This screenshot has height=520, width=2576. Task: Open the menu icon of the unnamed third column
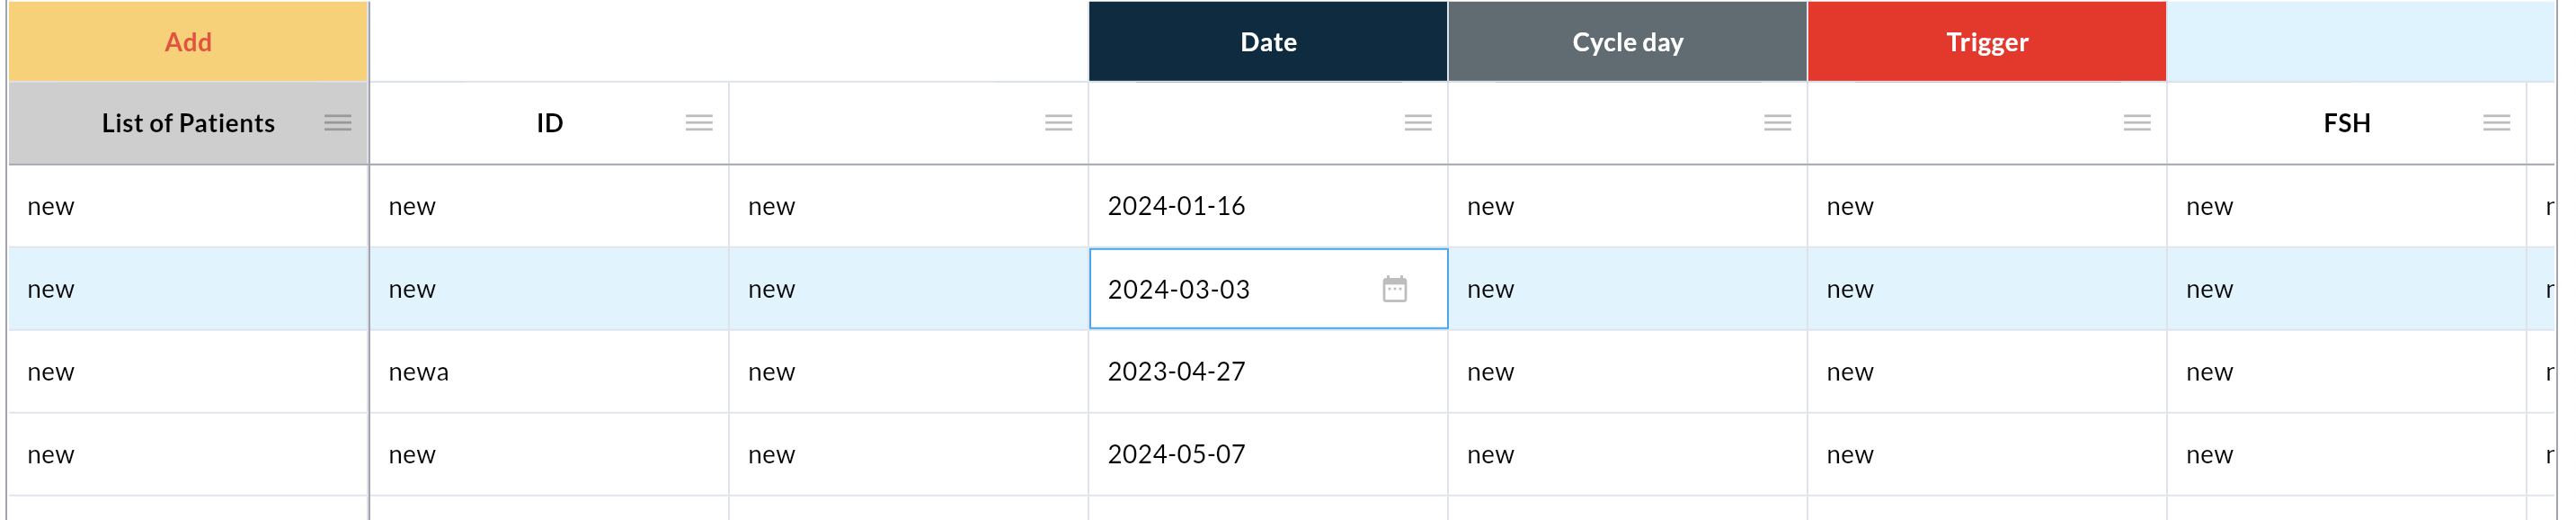[1057, 123]
